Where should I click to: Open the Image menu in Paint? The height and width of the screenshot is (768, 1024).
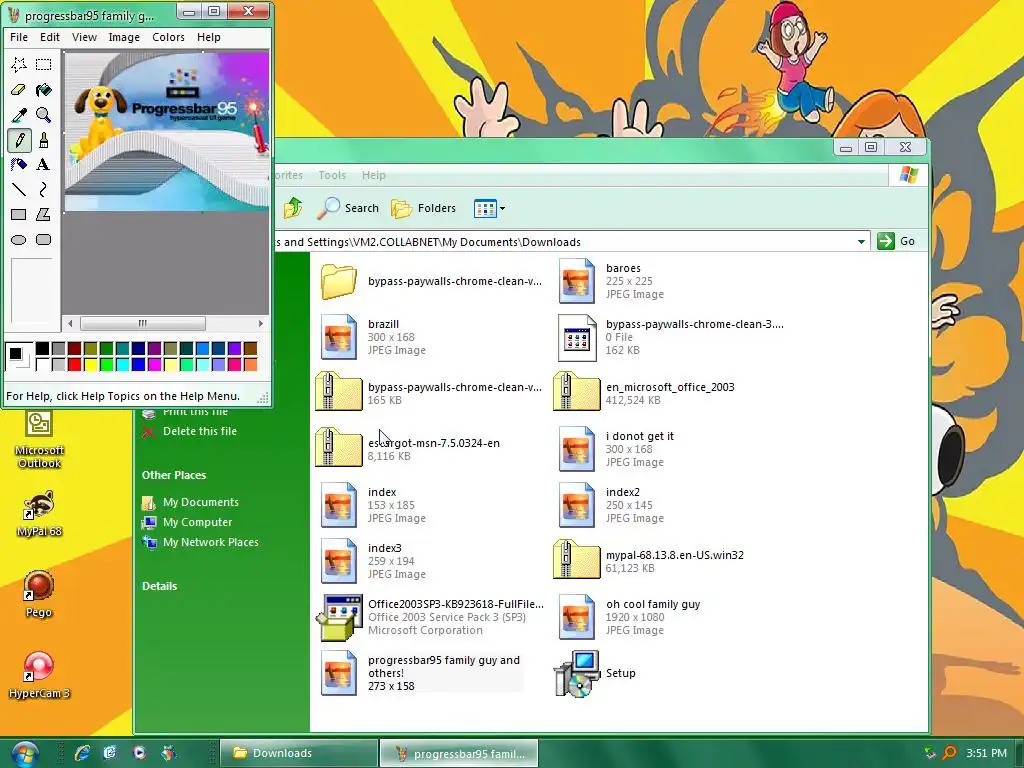click(124, 37)
